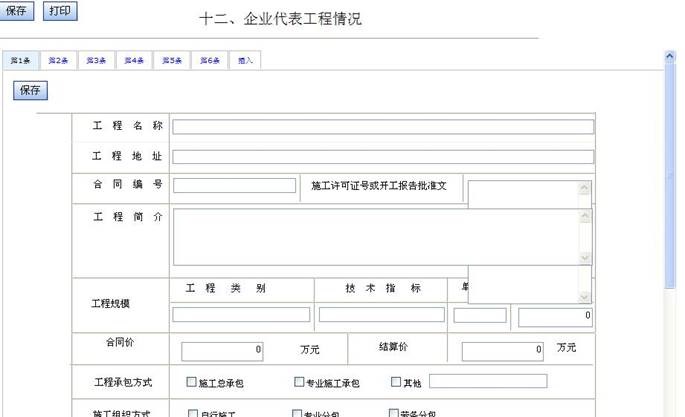Click into the 工程地址 text field
The width and height of the screenshot is (685, 417).
(x=383, y=157)
